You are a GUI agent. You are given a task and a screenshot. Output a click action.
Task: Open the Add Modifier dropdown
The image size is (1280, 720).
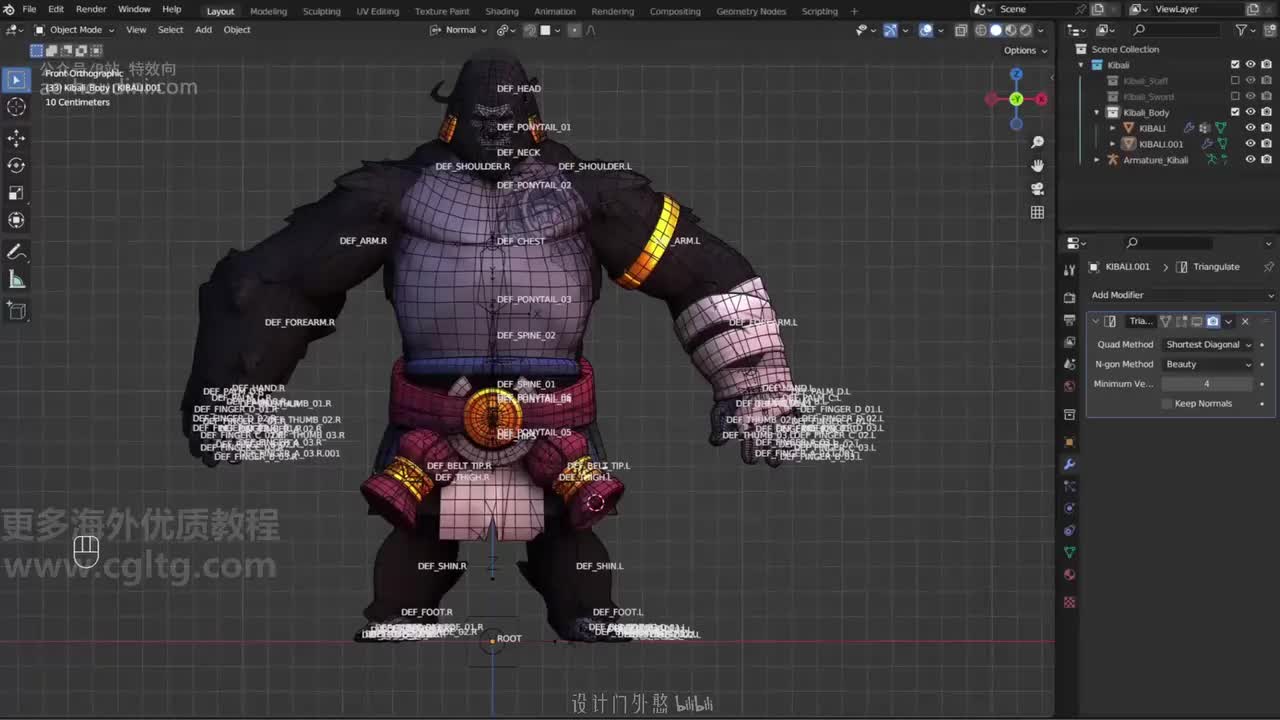coord(1181,295)
